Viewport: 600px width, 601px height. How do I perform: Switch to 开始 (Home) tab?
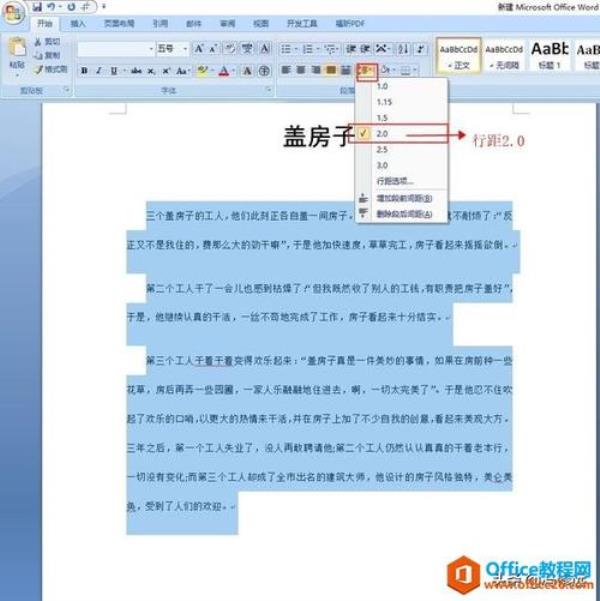point(45,24)
